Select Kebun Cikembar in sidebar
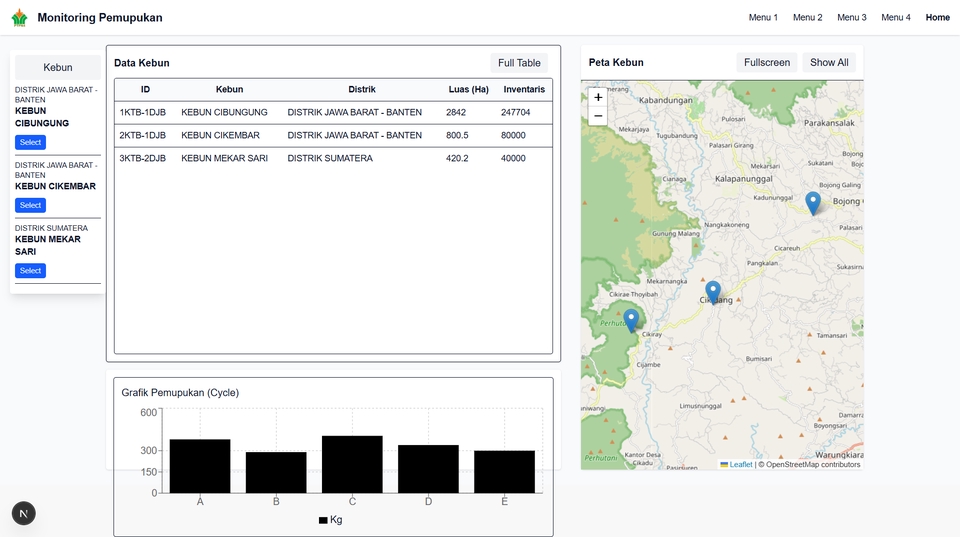The width and height of the screenshot is (960, 537). tap(30, 205)
